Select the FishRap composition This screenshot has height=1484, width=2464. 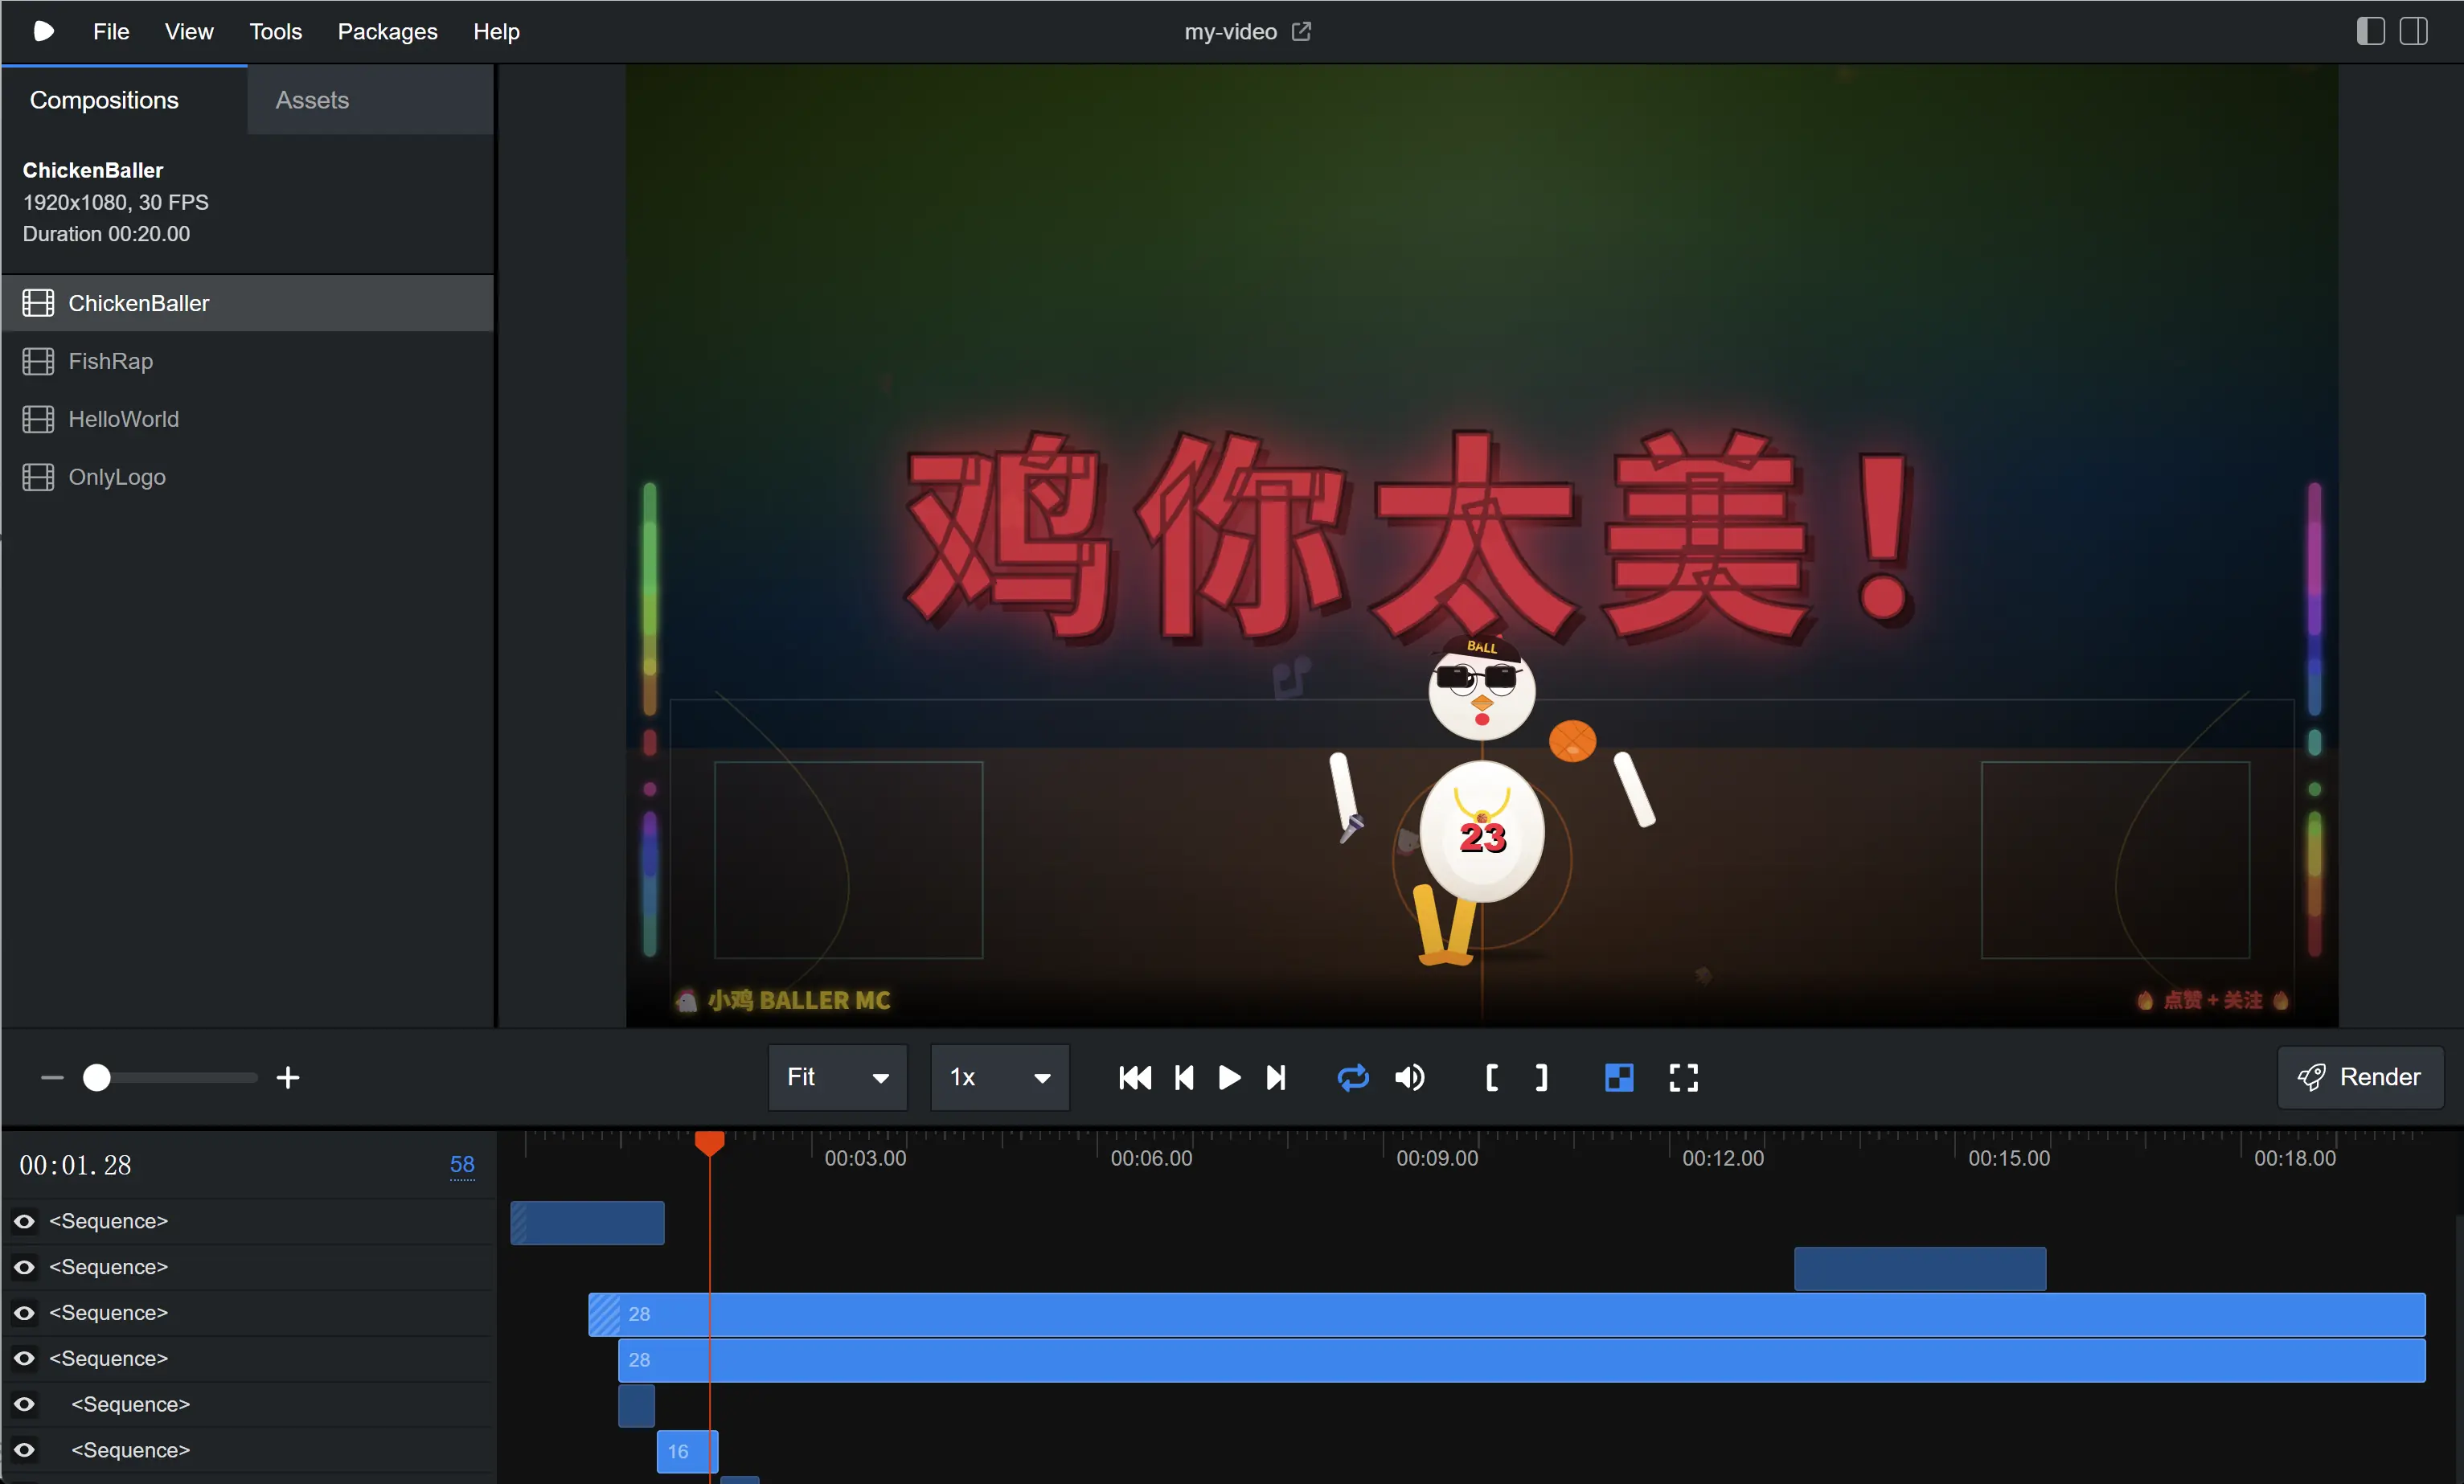point(110,361)
